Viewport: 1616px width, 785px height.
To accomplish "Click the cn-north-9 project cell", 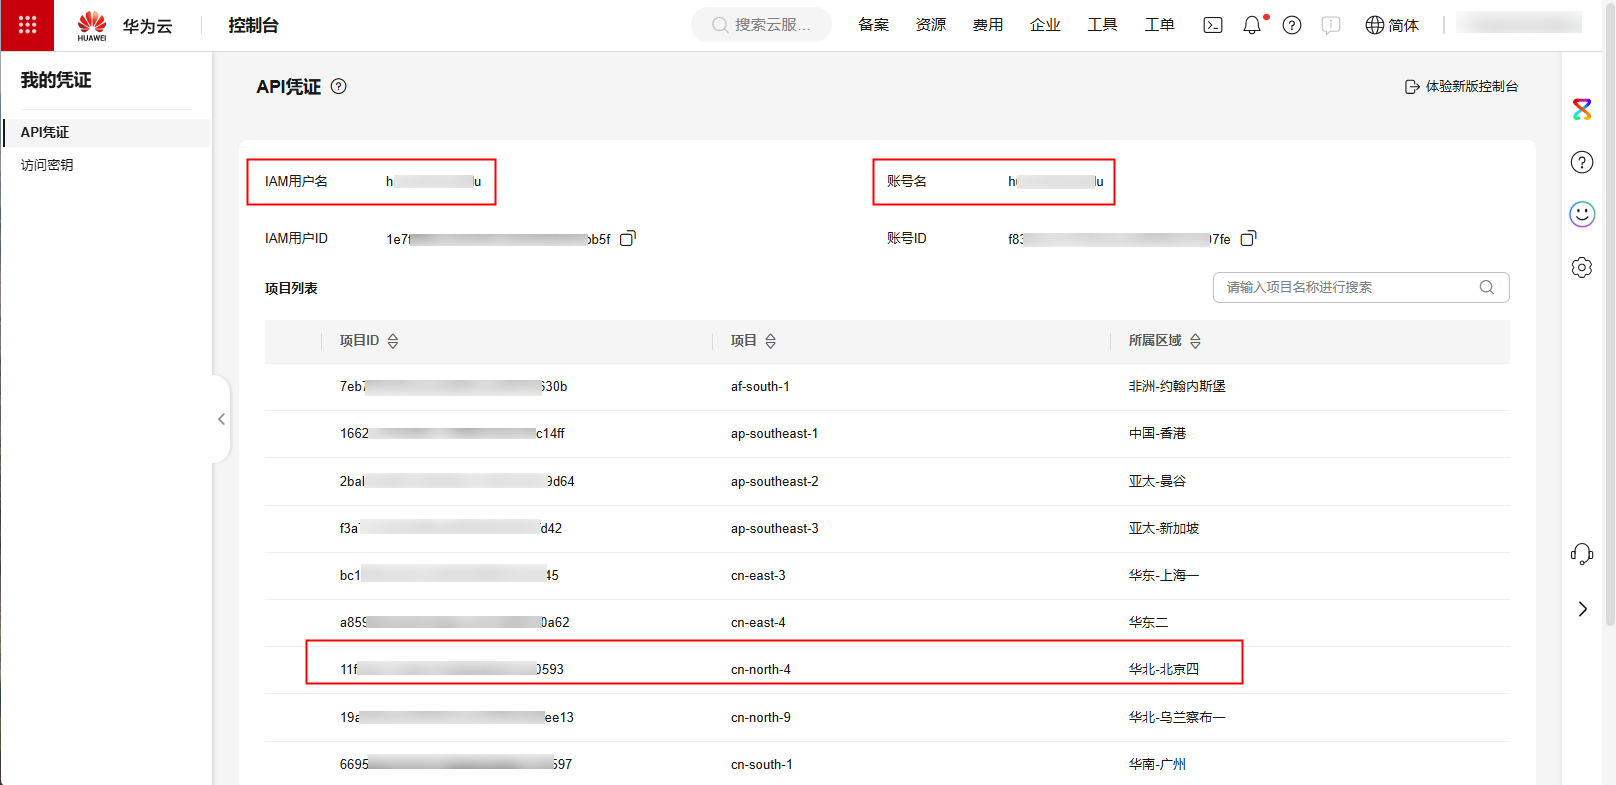I will 760,718.
